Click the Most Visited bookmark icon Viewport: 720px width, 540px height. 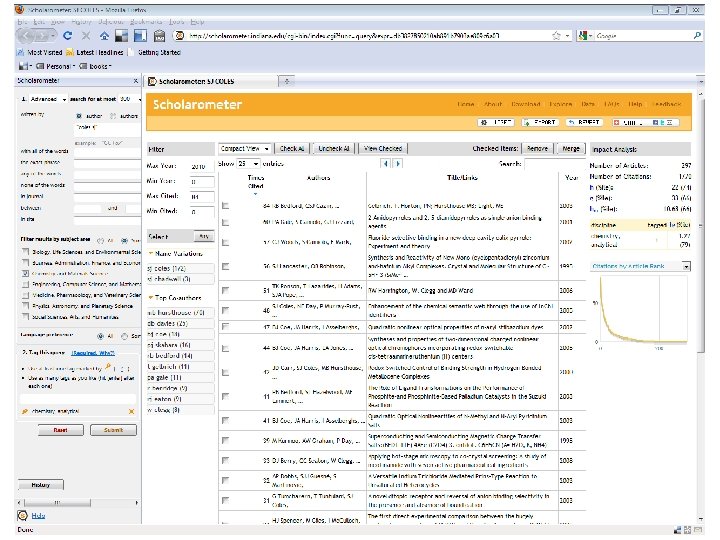click(x=21, y=52)
